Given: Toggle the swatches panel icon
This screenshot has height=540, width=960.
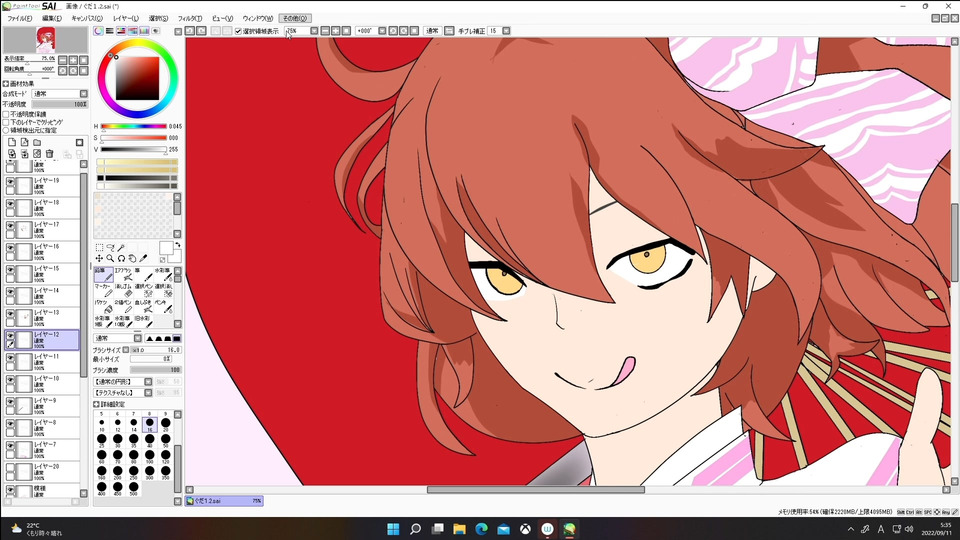Looking at the screenshot, I should point(144,31).
